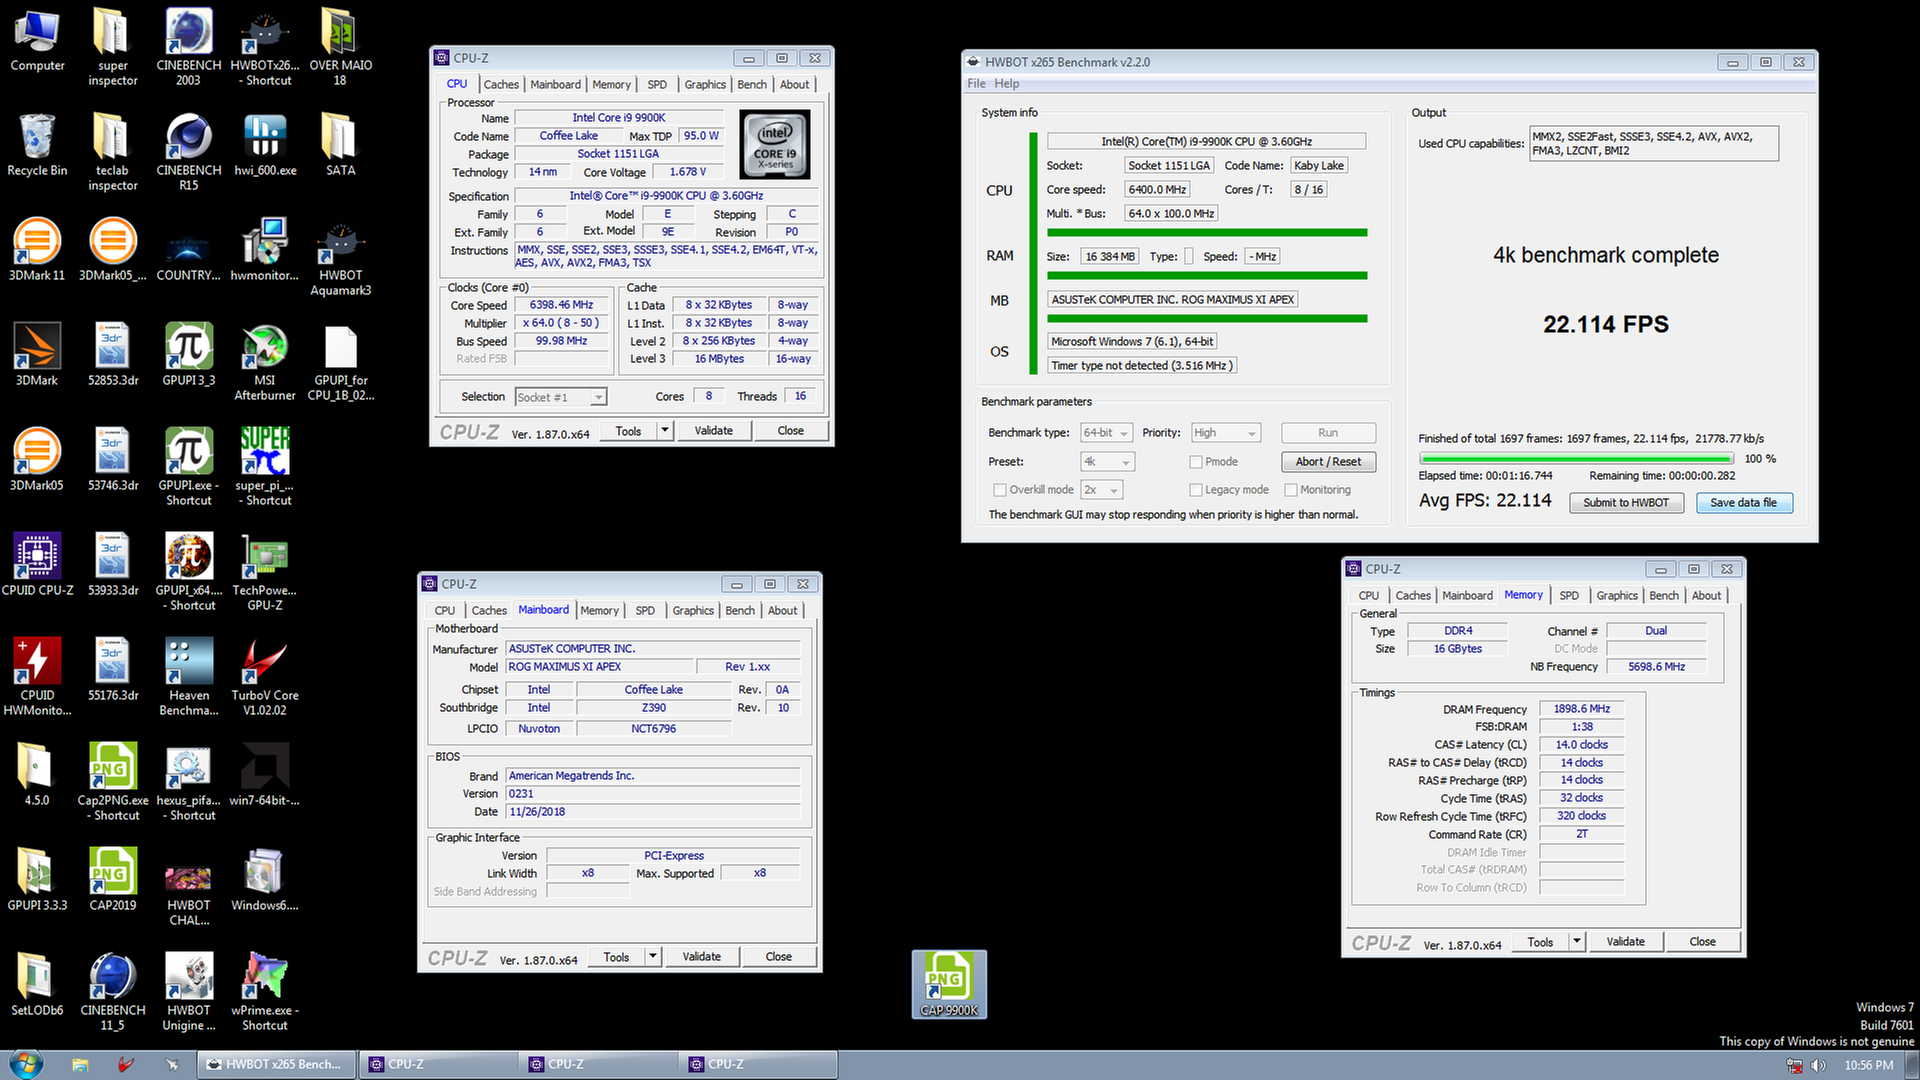Open the Socket #1 selection dropdown
The image size is (1920, 1080).
[561, 397]
